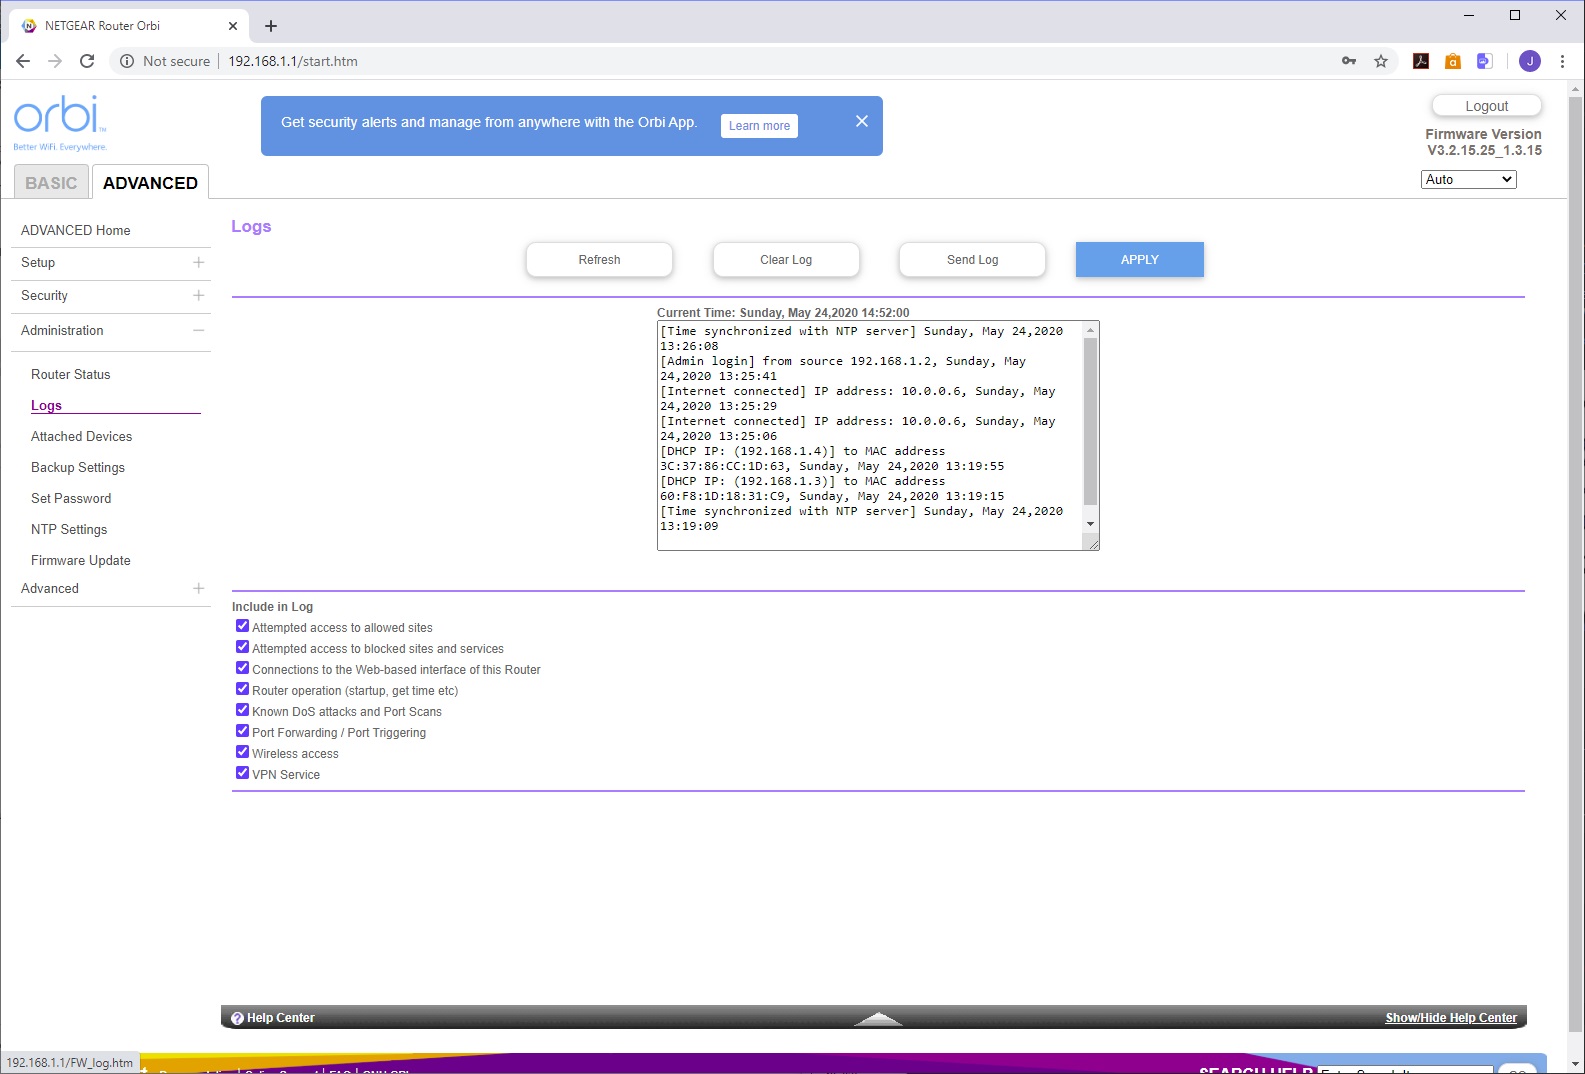Click the log scrollbar down arrow

pyautogui.click(x=1091, y=524)
